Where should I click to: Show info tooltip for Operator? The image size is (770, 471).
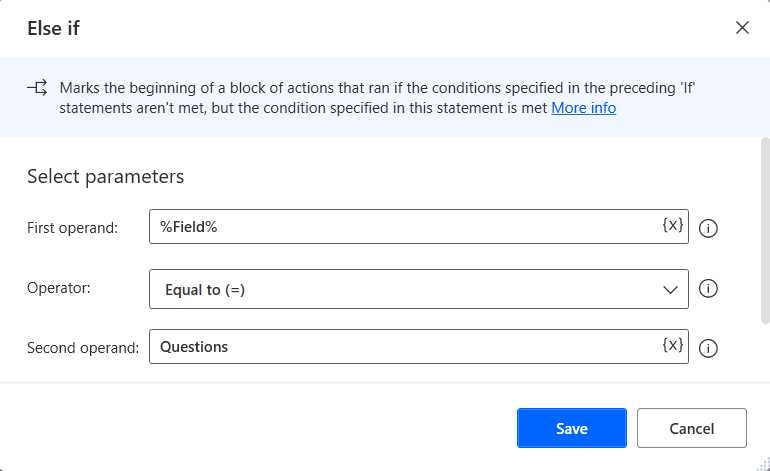pyautogui.click(x=708, y=289)
